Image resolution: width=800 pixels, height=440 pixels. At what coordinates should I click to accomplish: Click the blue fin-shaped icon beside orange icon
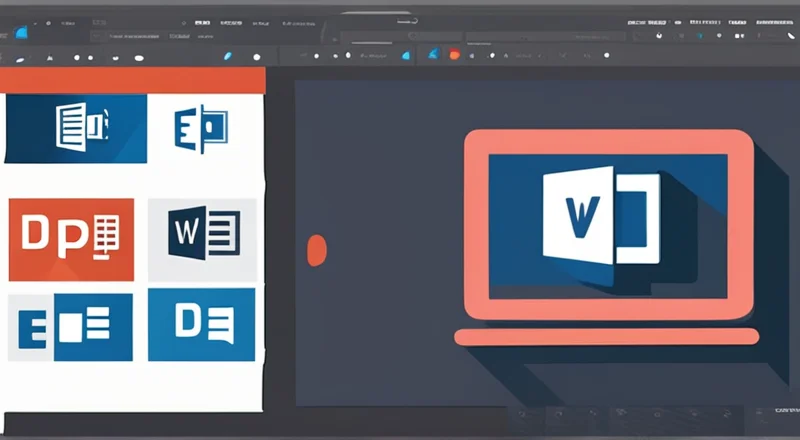pyautogui.click(x=434, y=54)
